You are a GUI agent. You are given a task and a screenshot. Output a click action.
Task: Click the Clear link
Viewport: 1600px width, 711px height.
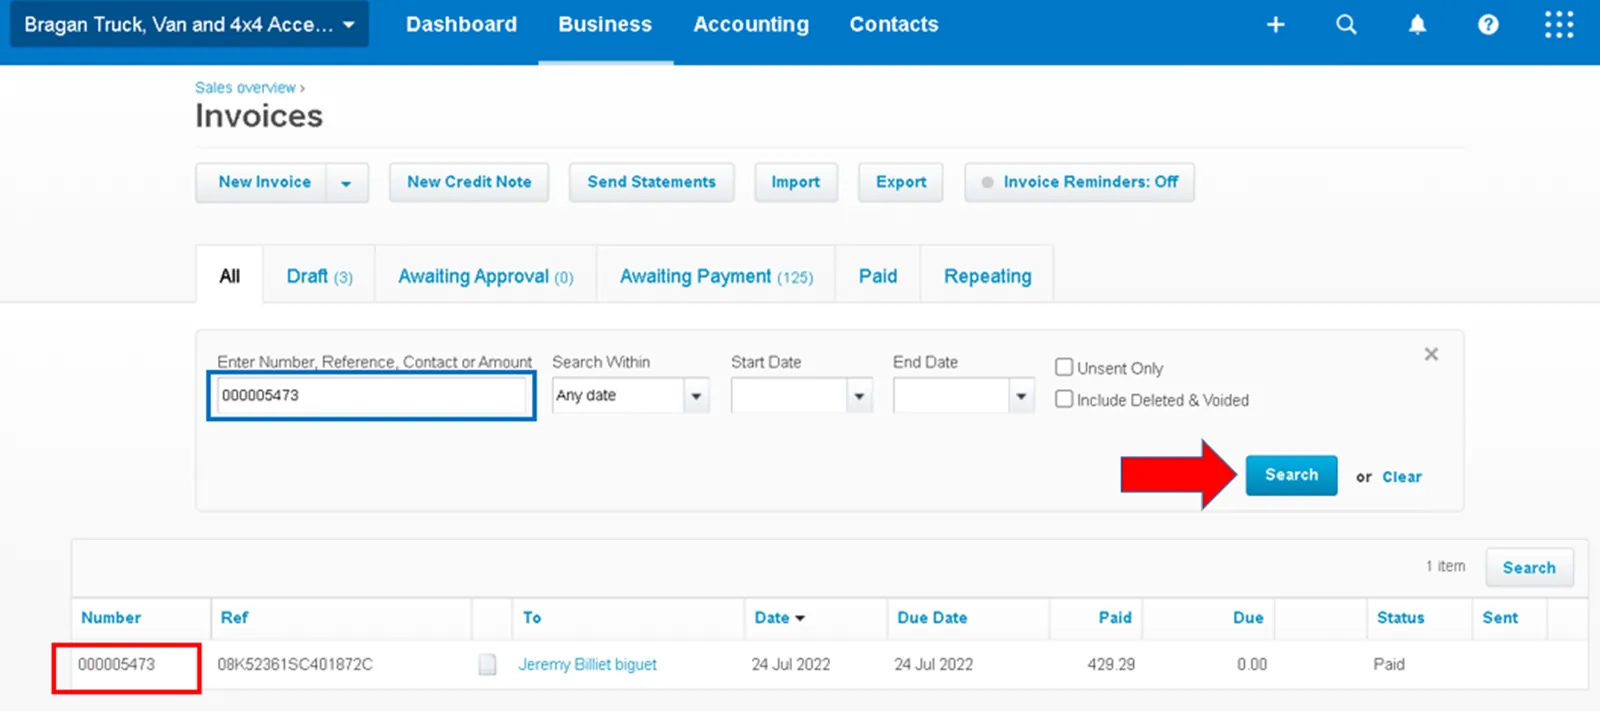(1401, 477)
